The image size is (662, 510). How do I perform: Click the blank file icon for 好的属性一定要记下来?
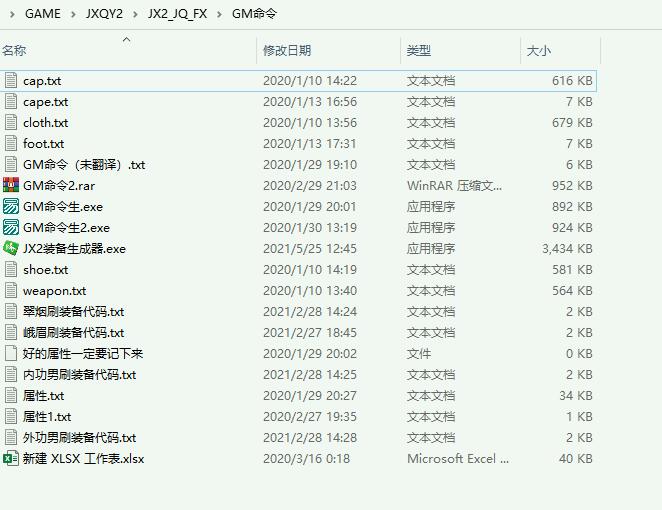(x=11, y=354)
